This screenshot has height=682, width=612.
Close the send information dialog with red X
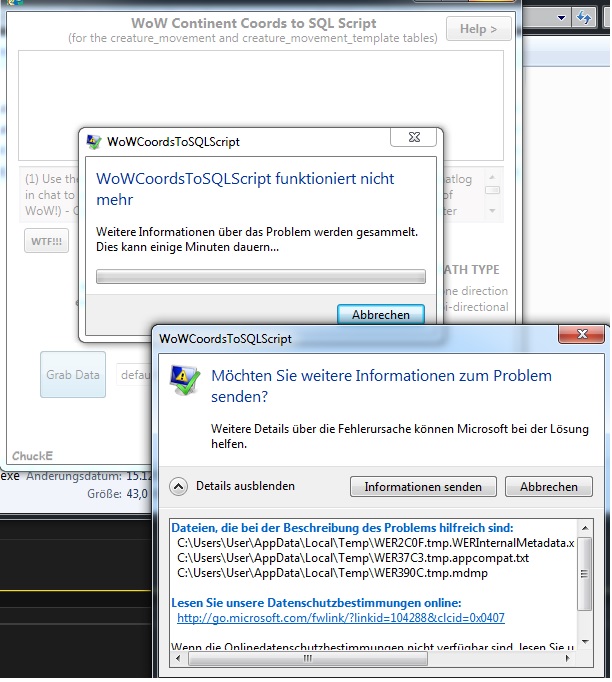coord(582,334)
